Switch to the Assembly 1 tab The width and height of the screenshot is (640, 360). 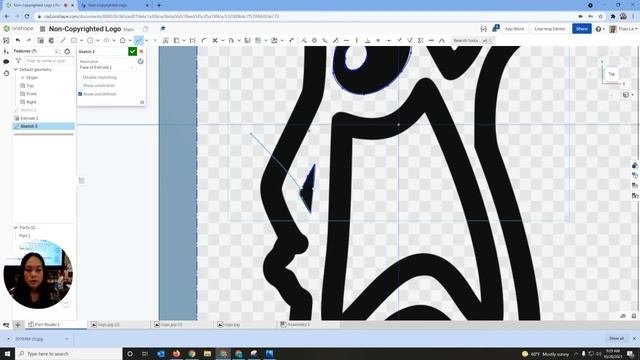tap(298, 324)
